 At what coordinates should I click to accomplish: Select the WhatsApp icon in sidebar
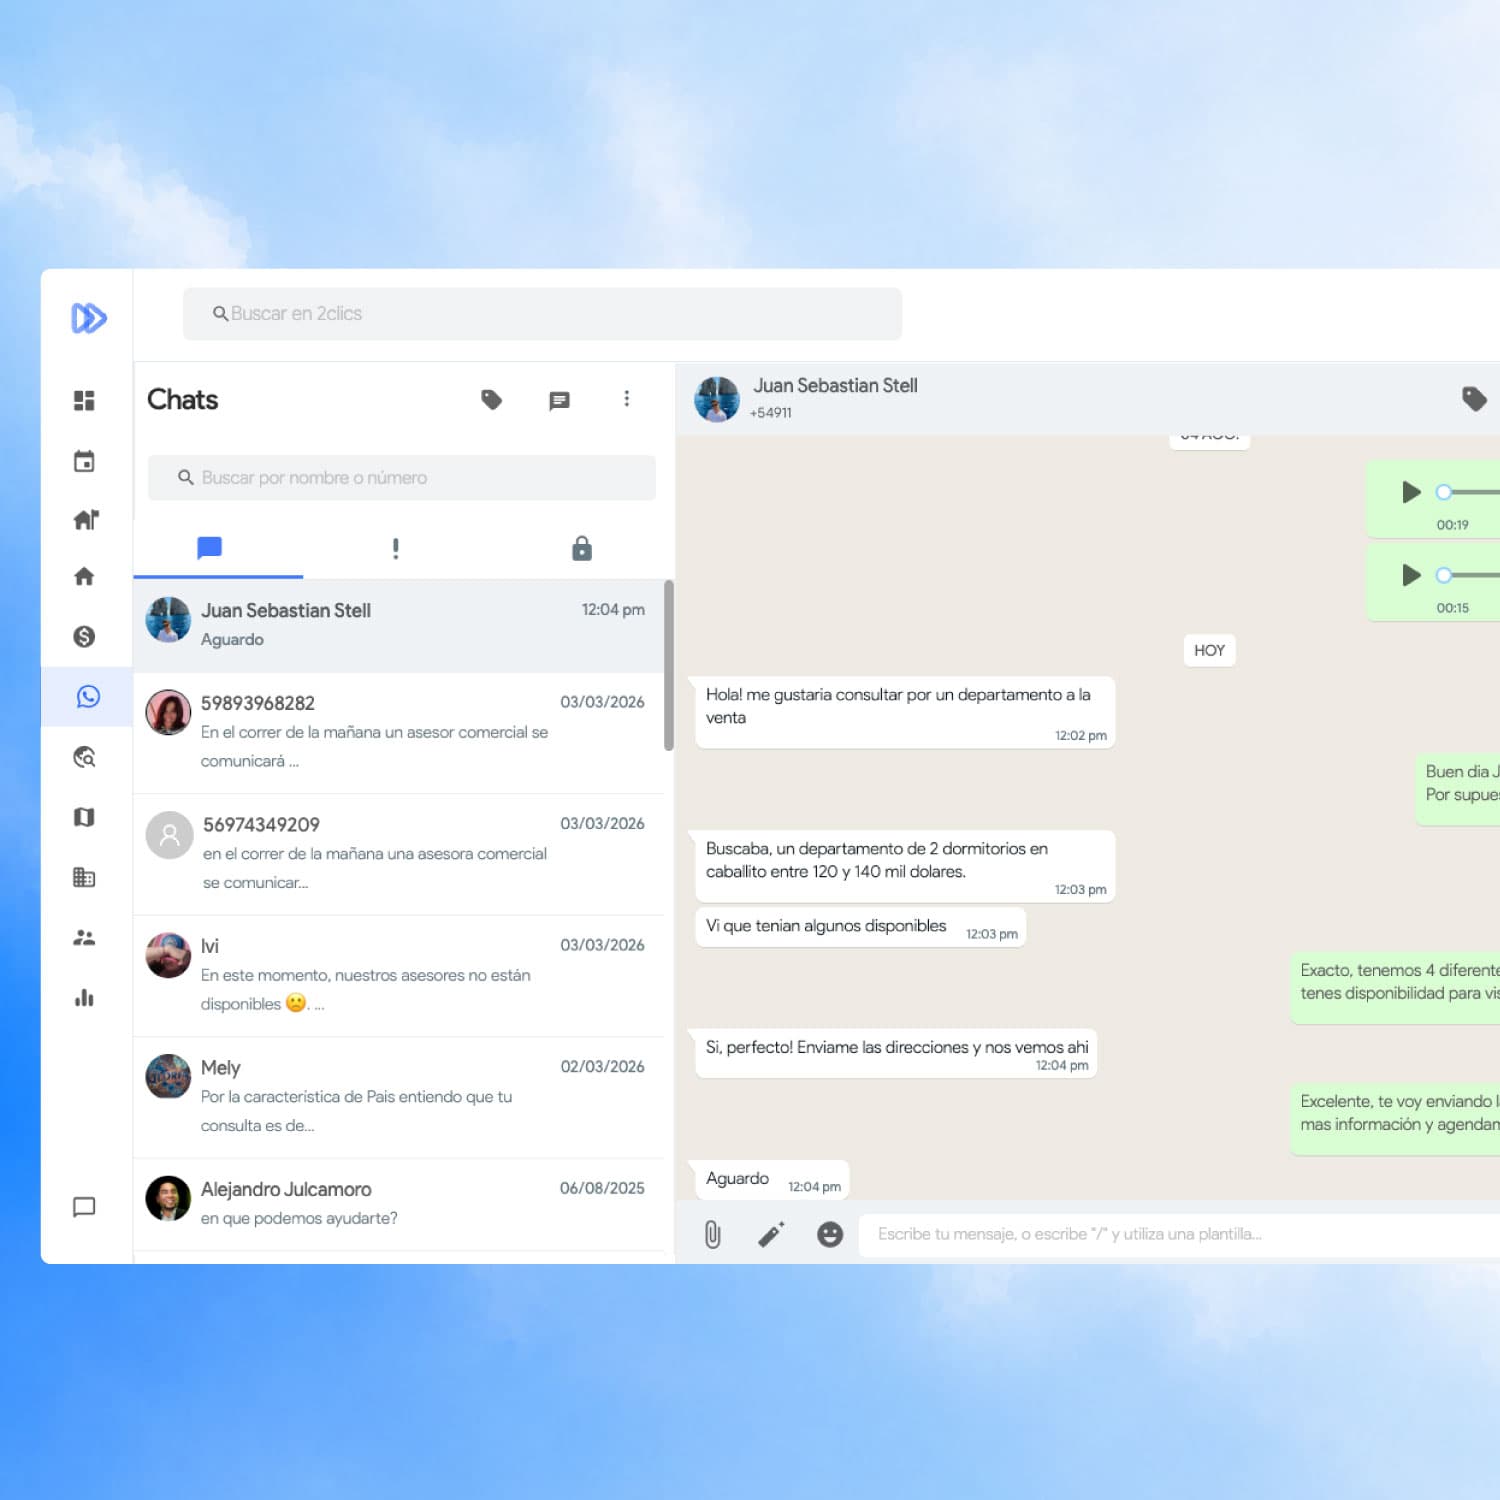88,696
